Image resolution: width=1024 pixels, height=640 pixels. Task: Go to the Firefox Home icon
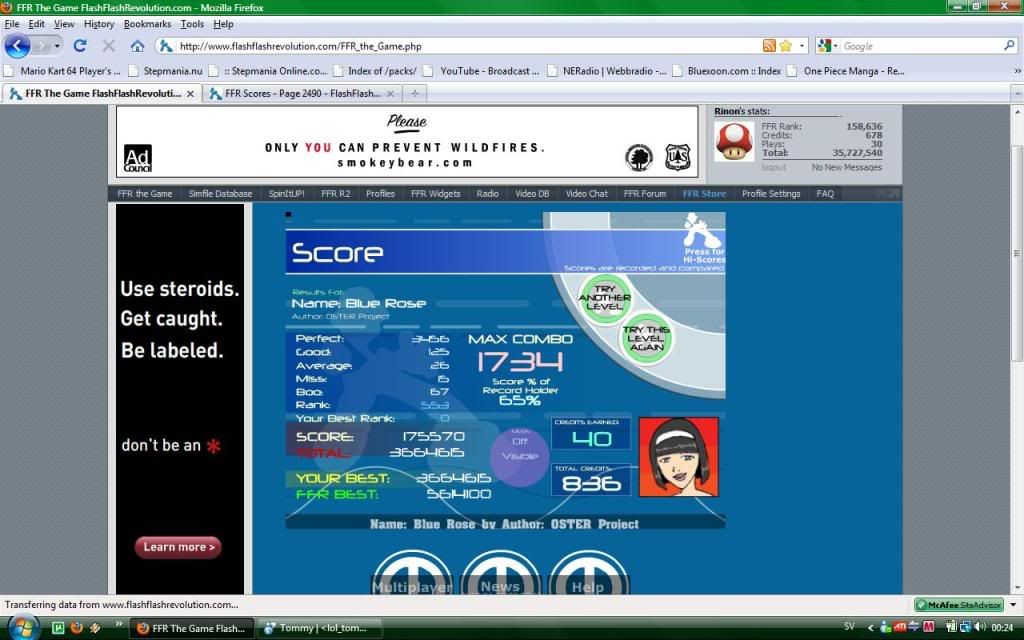[x=137, y=46]
